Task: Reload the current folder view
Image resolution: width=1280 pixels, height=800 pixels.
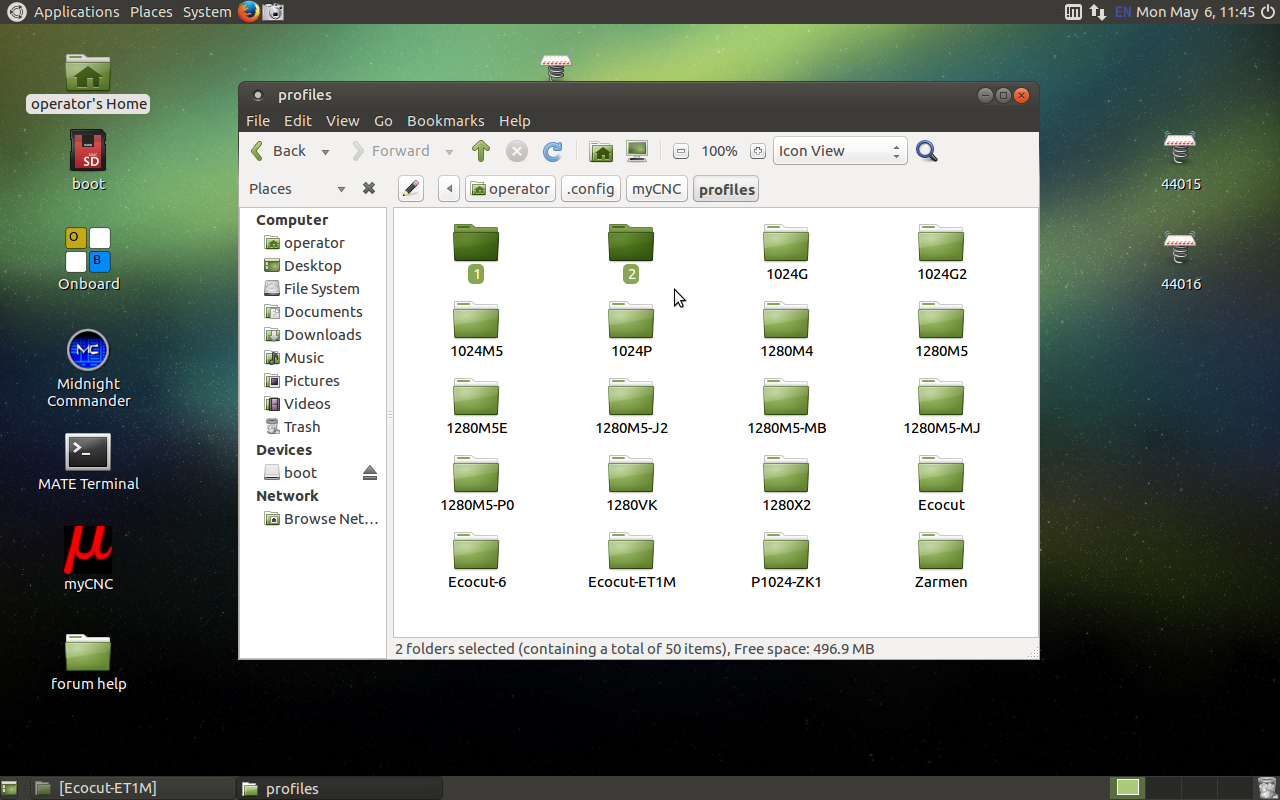Action: pos(552,151)
